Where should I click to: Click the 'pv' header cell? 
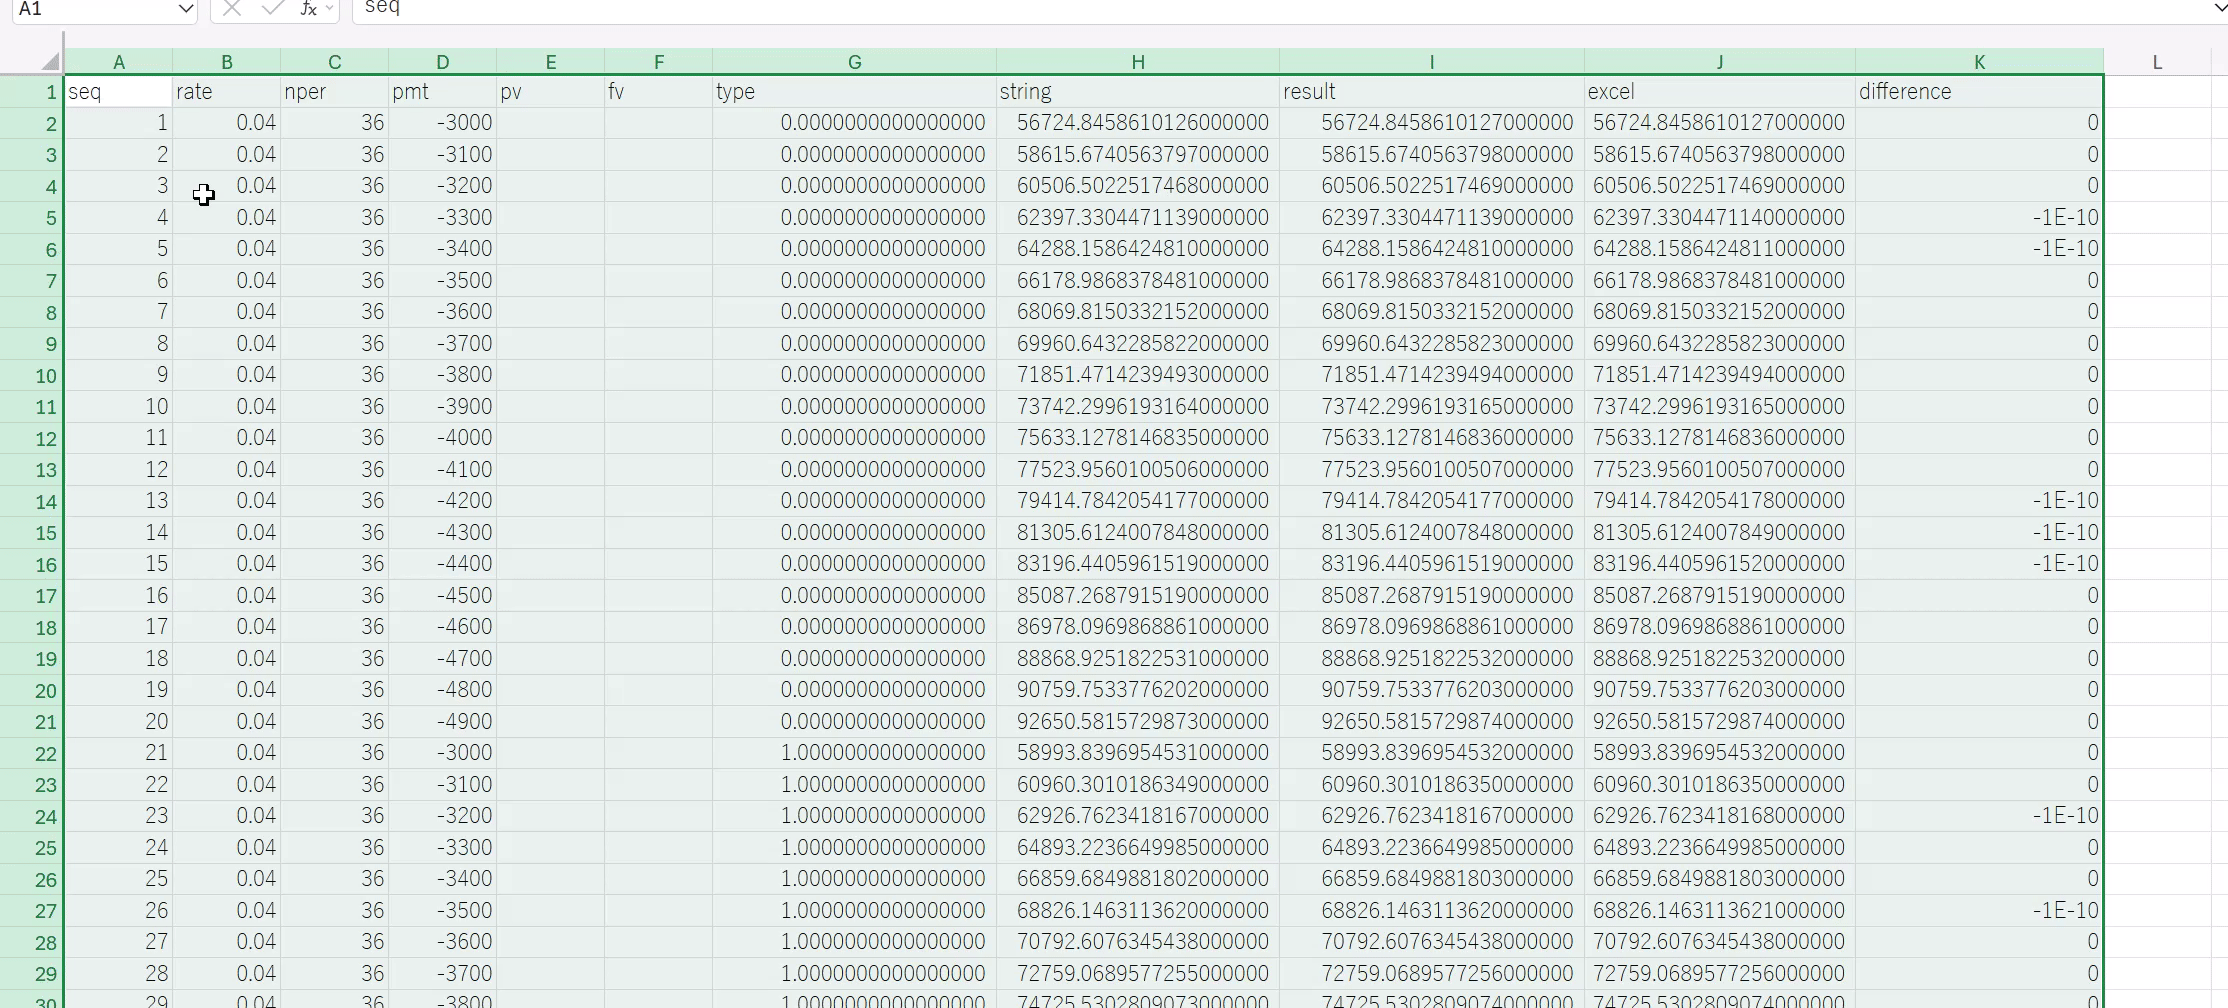551,92
